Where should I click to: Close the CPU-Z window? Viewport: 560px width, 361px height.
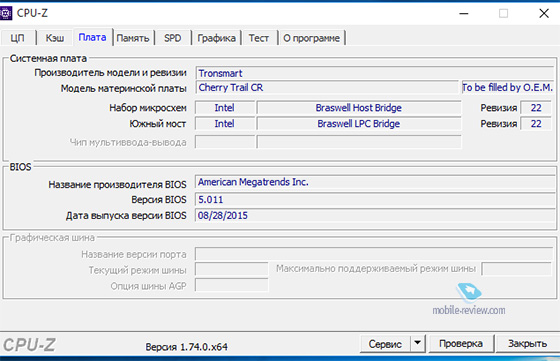[544, 14]
